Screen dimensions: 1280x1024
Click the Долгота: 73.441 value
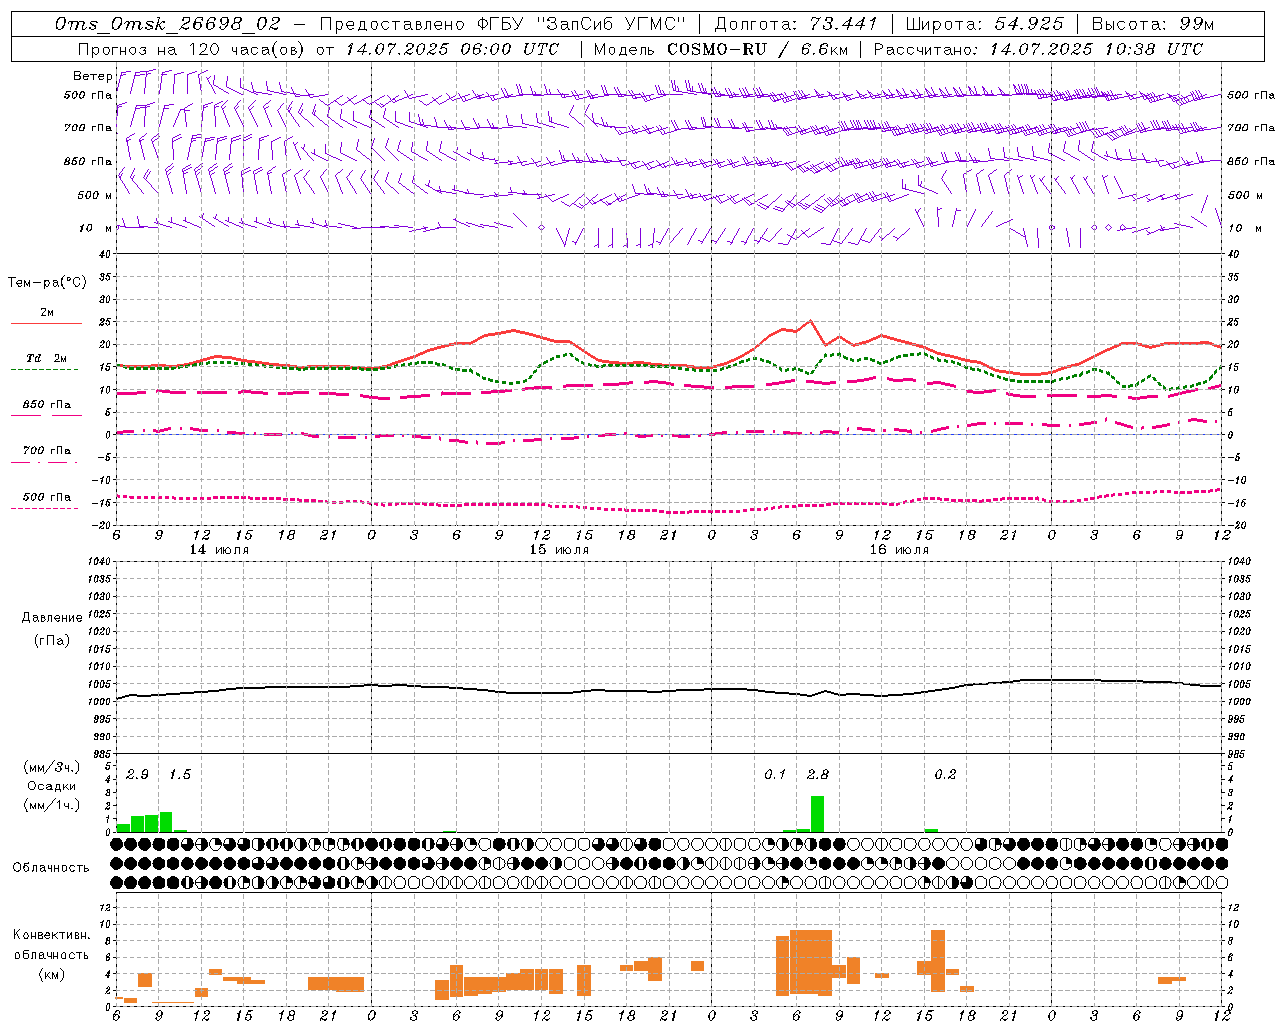pyautogui.click(x=796, y=24)
